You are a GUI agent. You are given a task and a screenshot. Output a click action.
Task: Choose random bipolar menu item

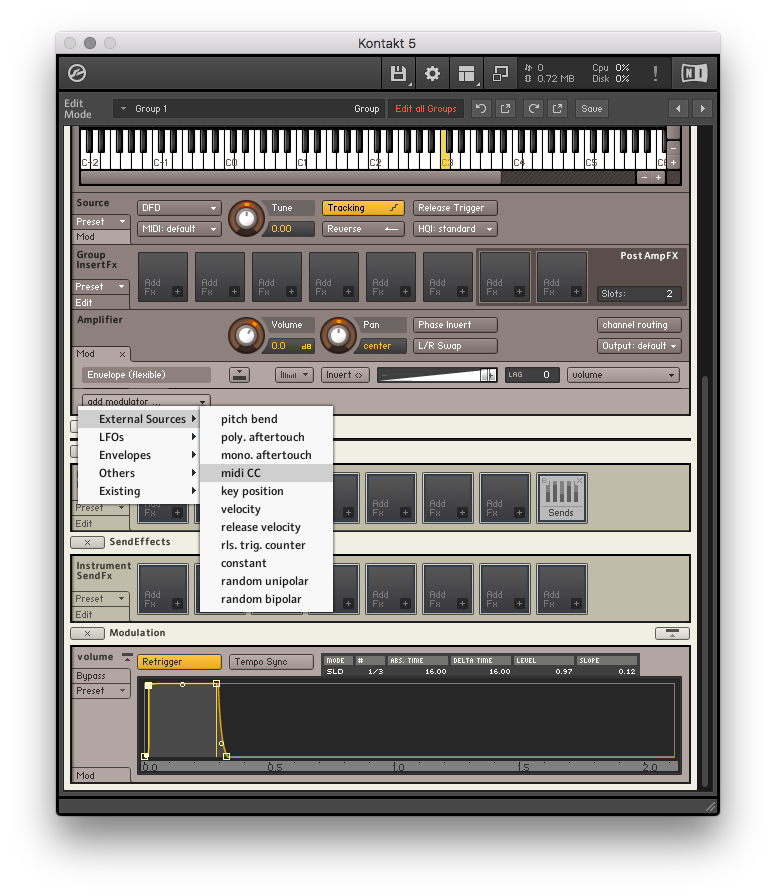click(x=266, y=599)
